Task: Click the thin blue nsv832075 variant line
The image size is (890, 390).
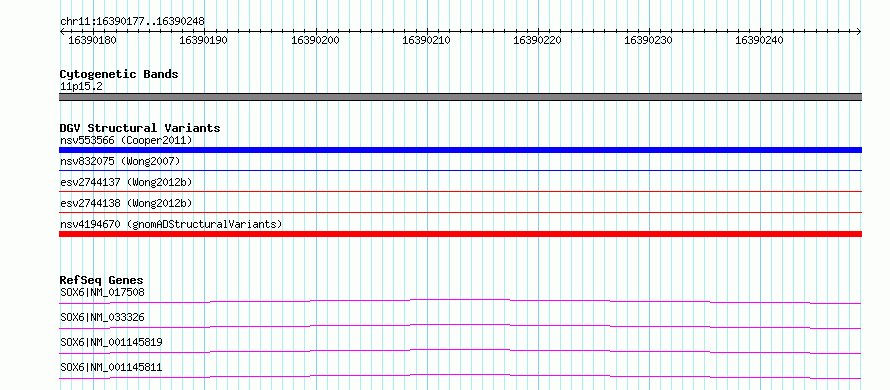Action: [460, 170]
